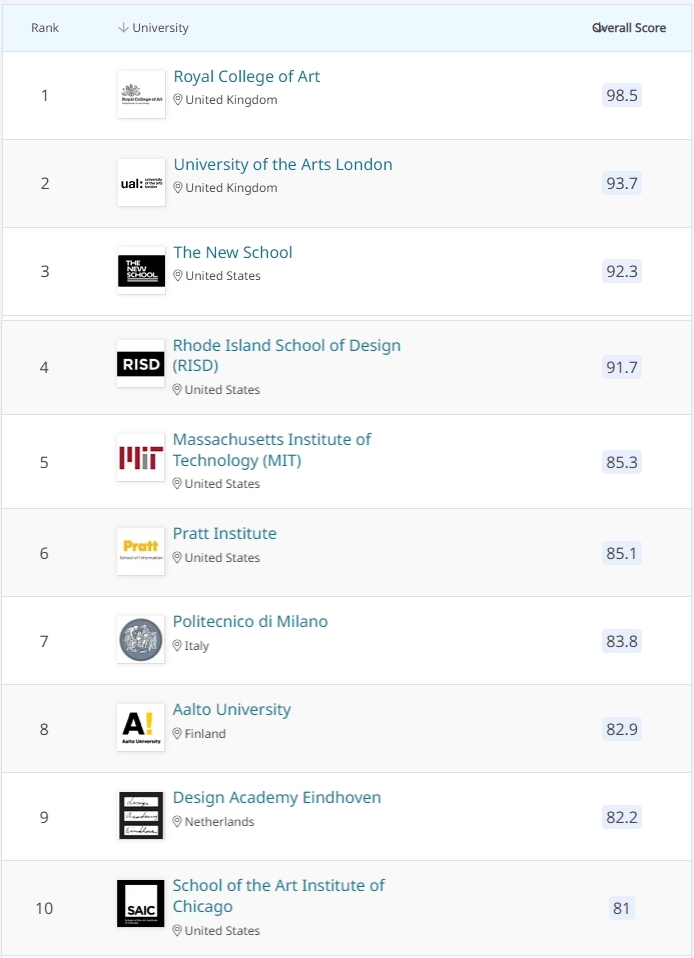Click the Italy location pin icon
The width and height of the screenshot is (694, 958).
coord(178,646)
